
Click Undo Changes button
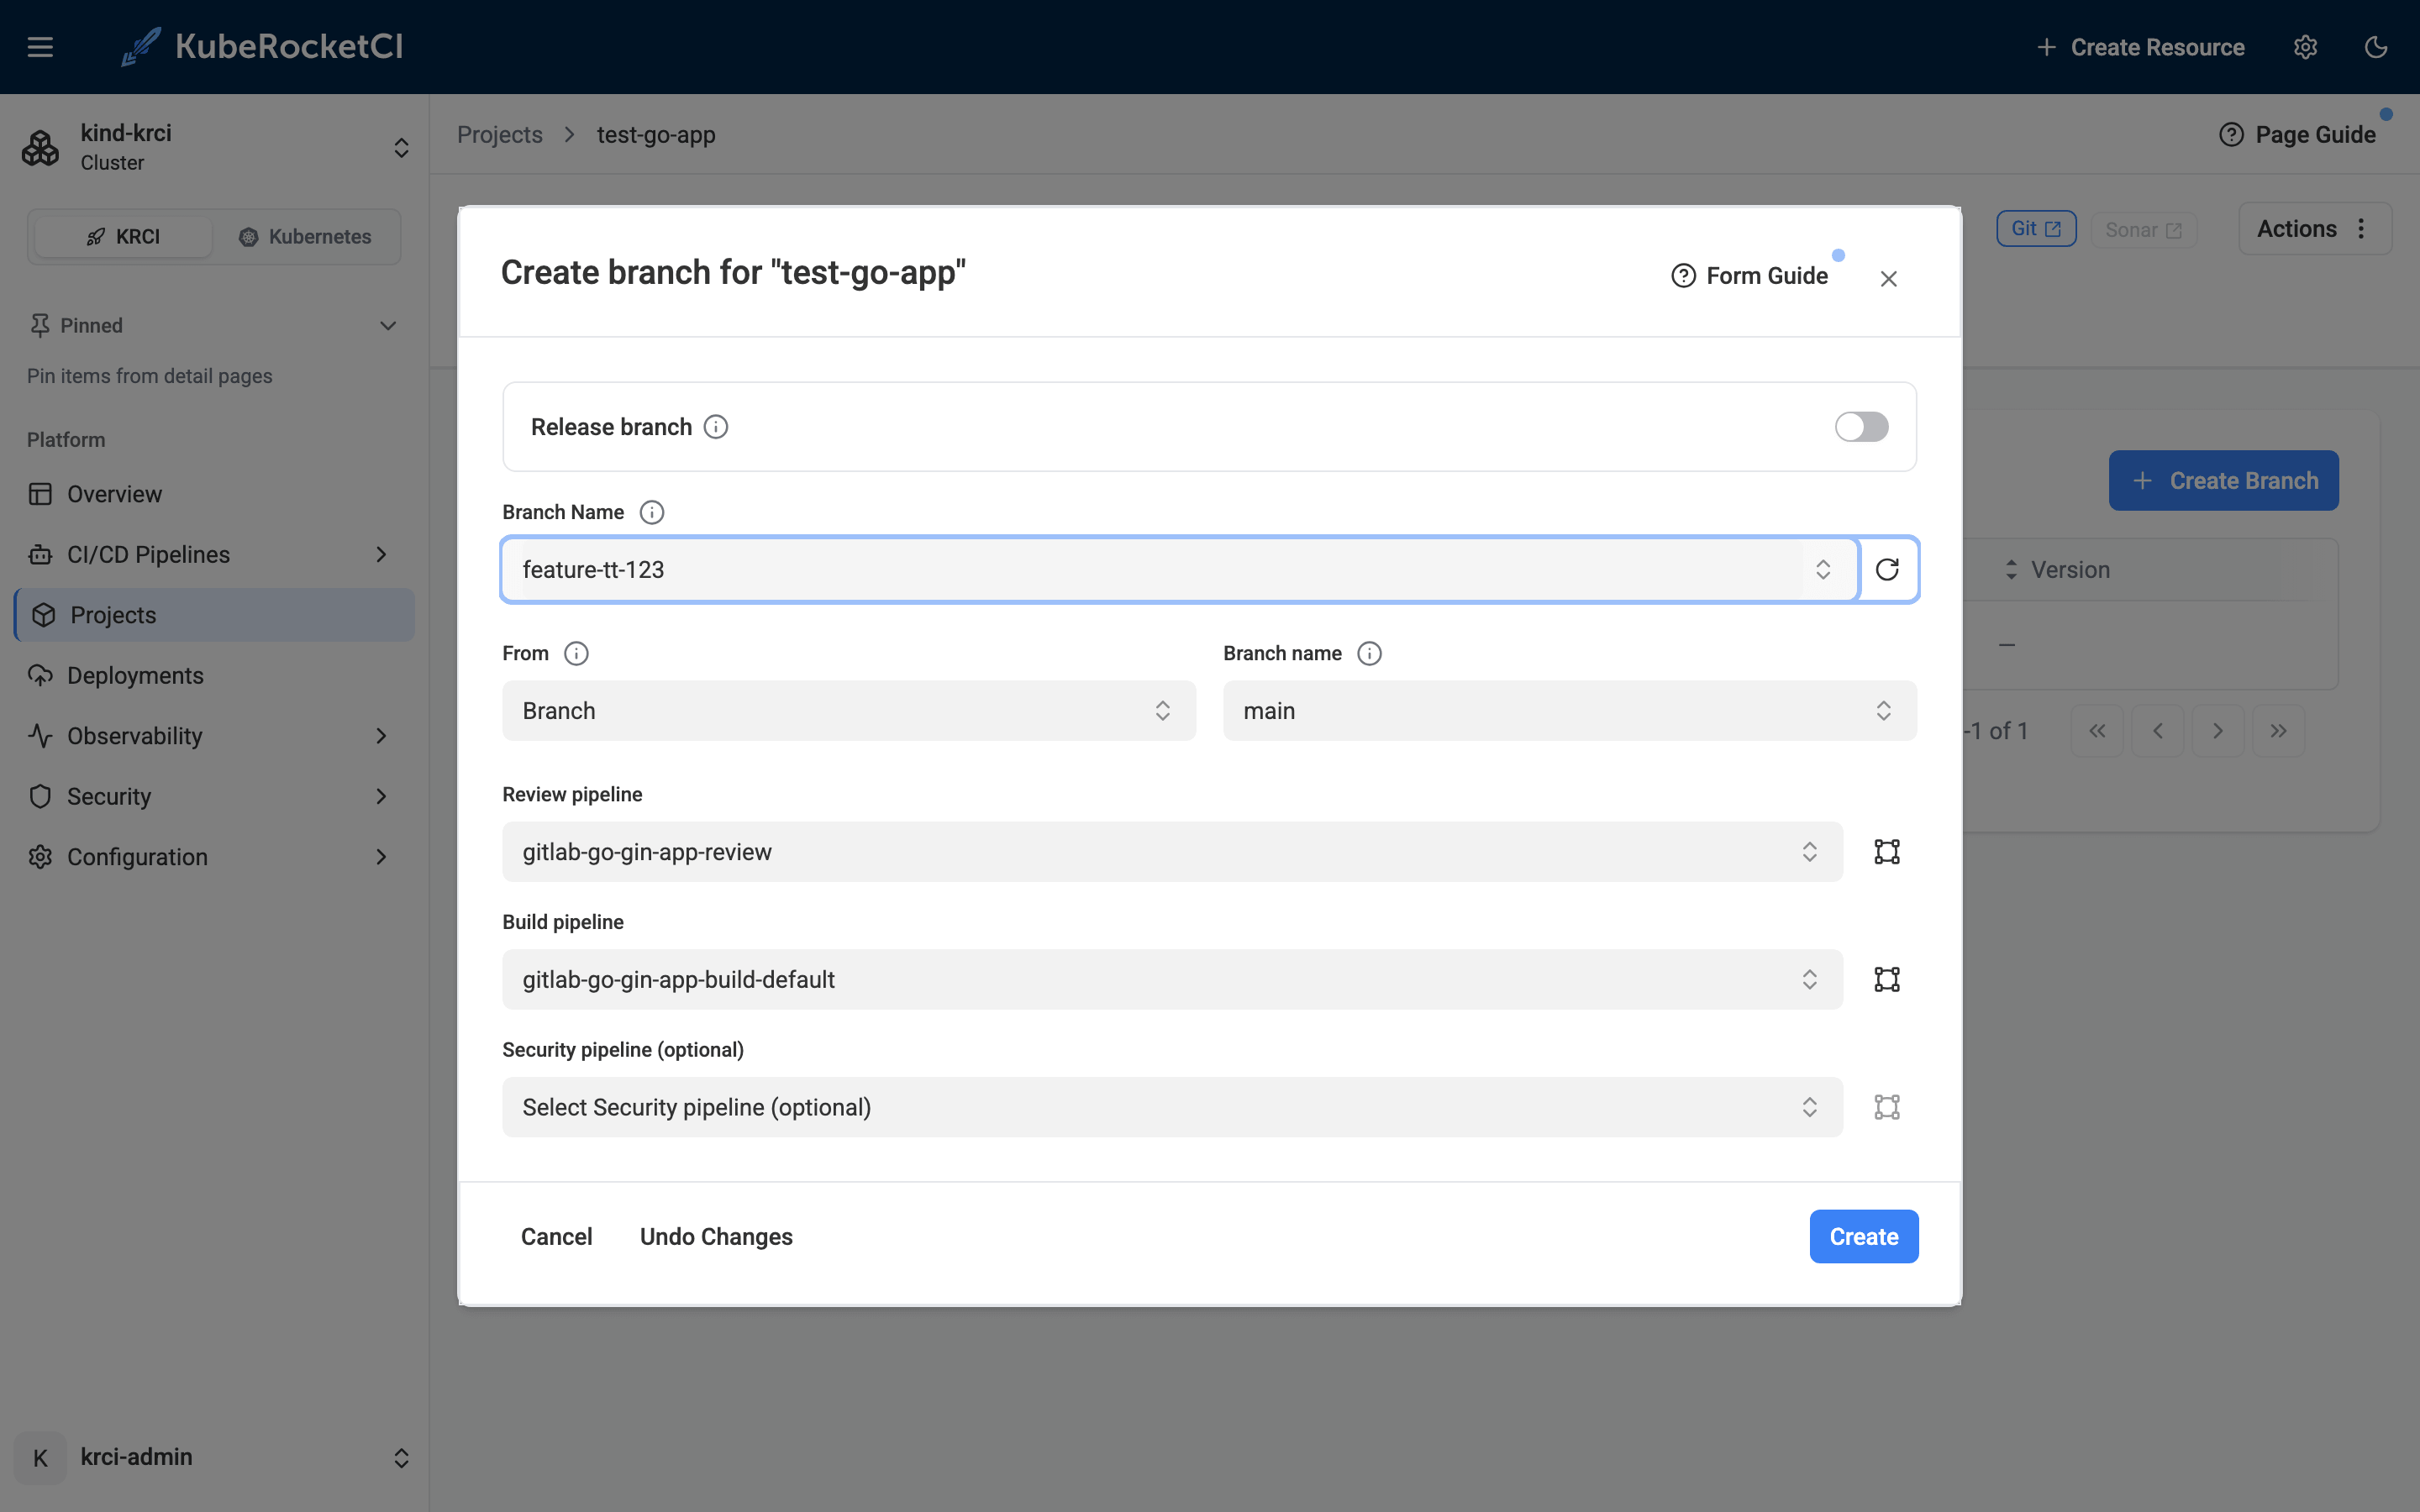click(716, 1237)
